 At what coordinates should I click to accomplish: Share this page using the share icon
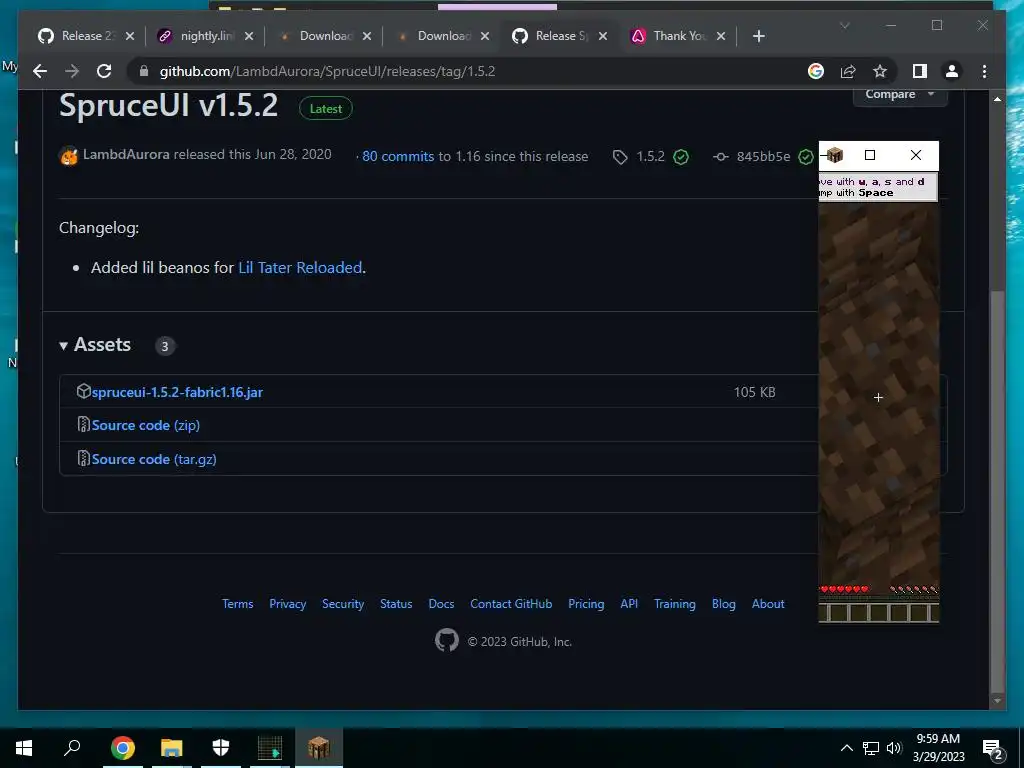(848, 71)
